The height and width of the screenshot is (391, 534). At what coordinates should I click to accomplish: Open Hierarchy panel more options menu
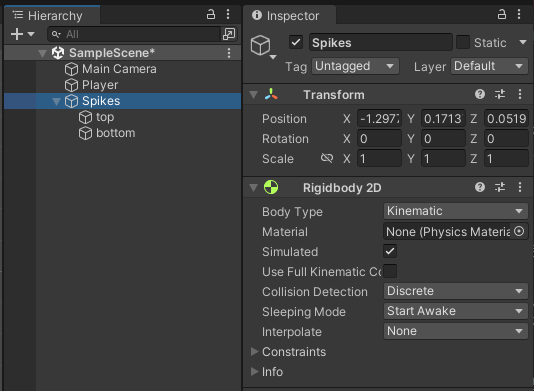pyautogui.click(x=228, y=14)
